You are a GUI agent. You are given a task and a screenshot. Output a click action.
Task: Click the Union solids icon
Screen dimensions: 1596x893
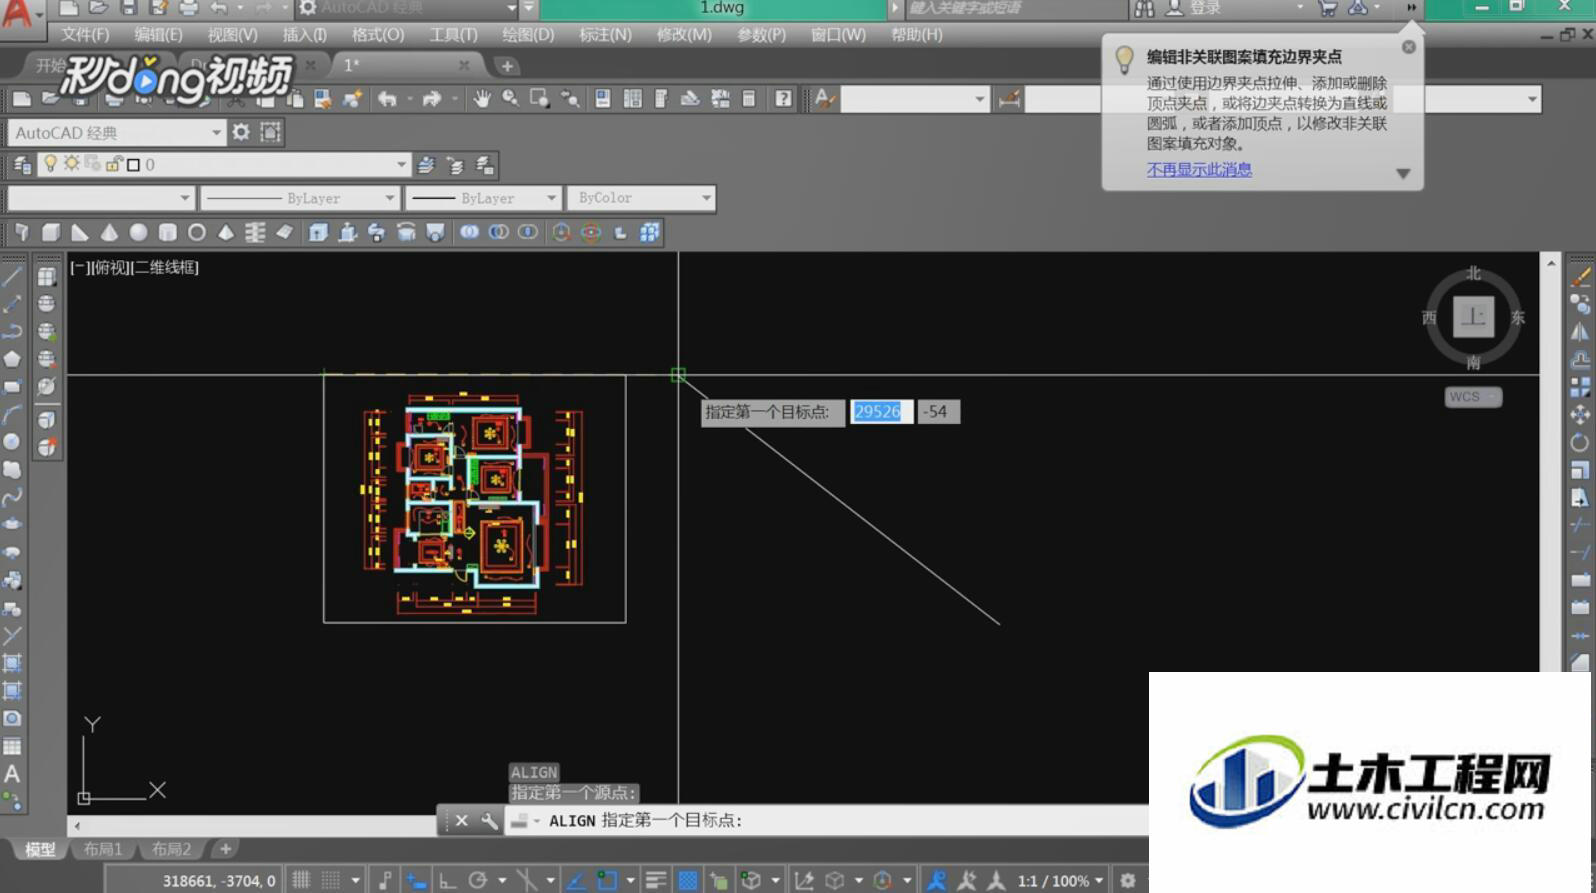pyautogui.click(x=469, y=232)
